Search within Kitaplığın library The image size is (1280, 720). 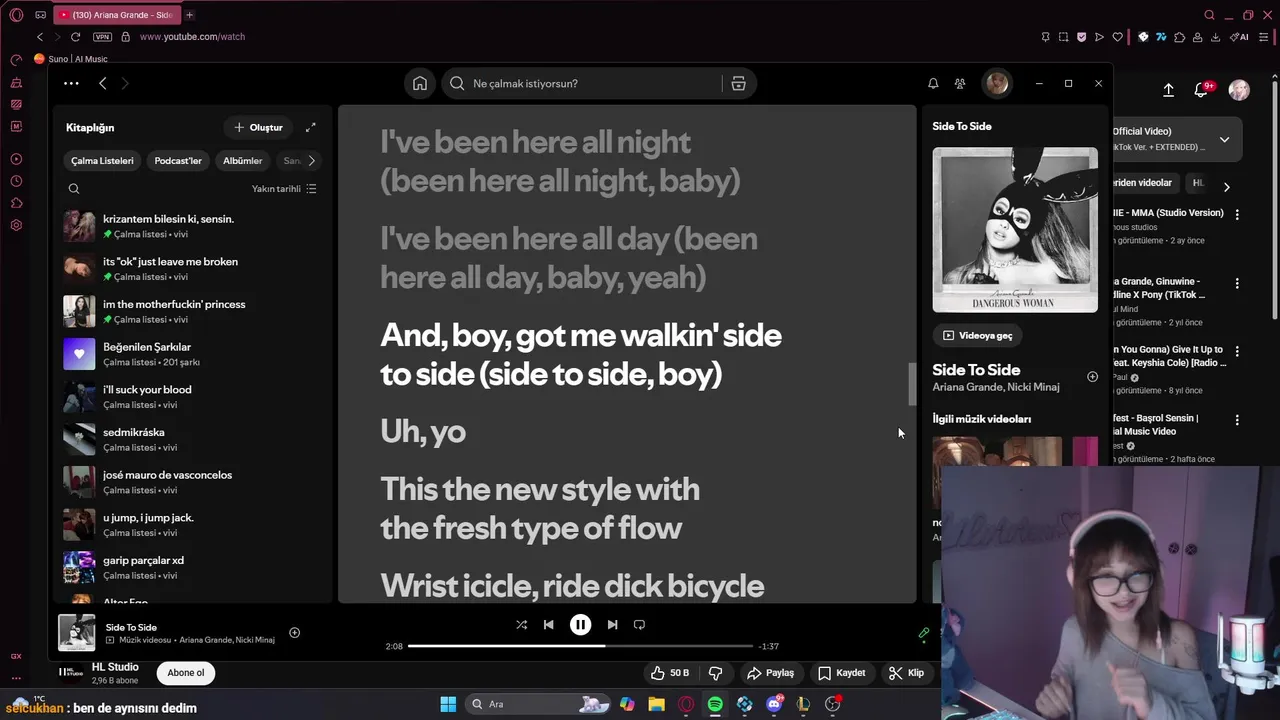(x=74, y=189)
